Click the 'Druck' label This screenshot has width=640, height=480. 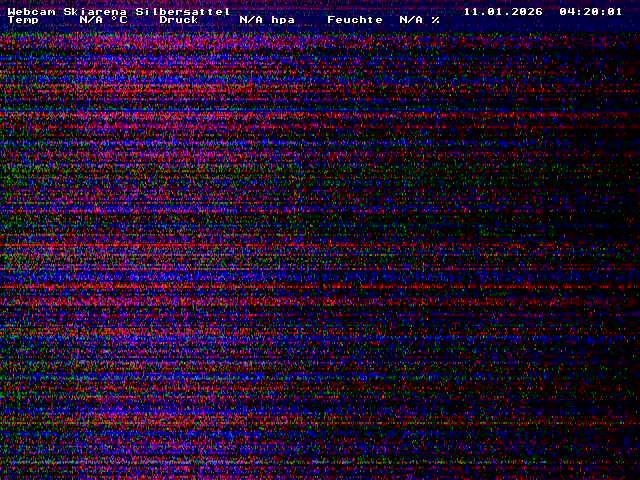click(x=179, y=20)
